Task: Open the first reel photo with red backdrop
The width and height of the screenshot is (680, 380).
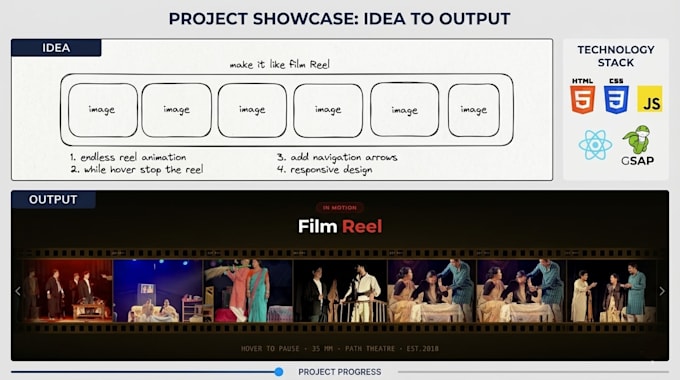Action: (x=67, y=291)
